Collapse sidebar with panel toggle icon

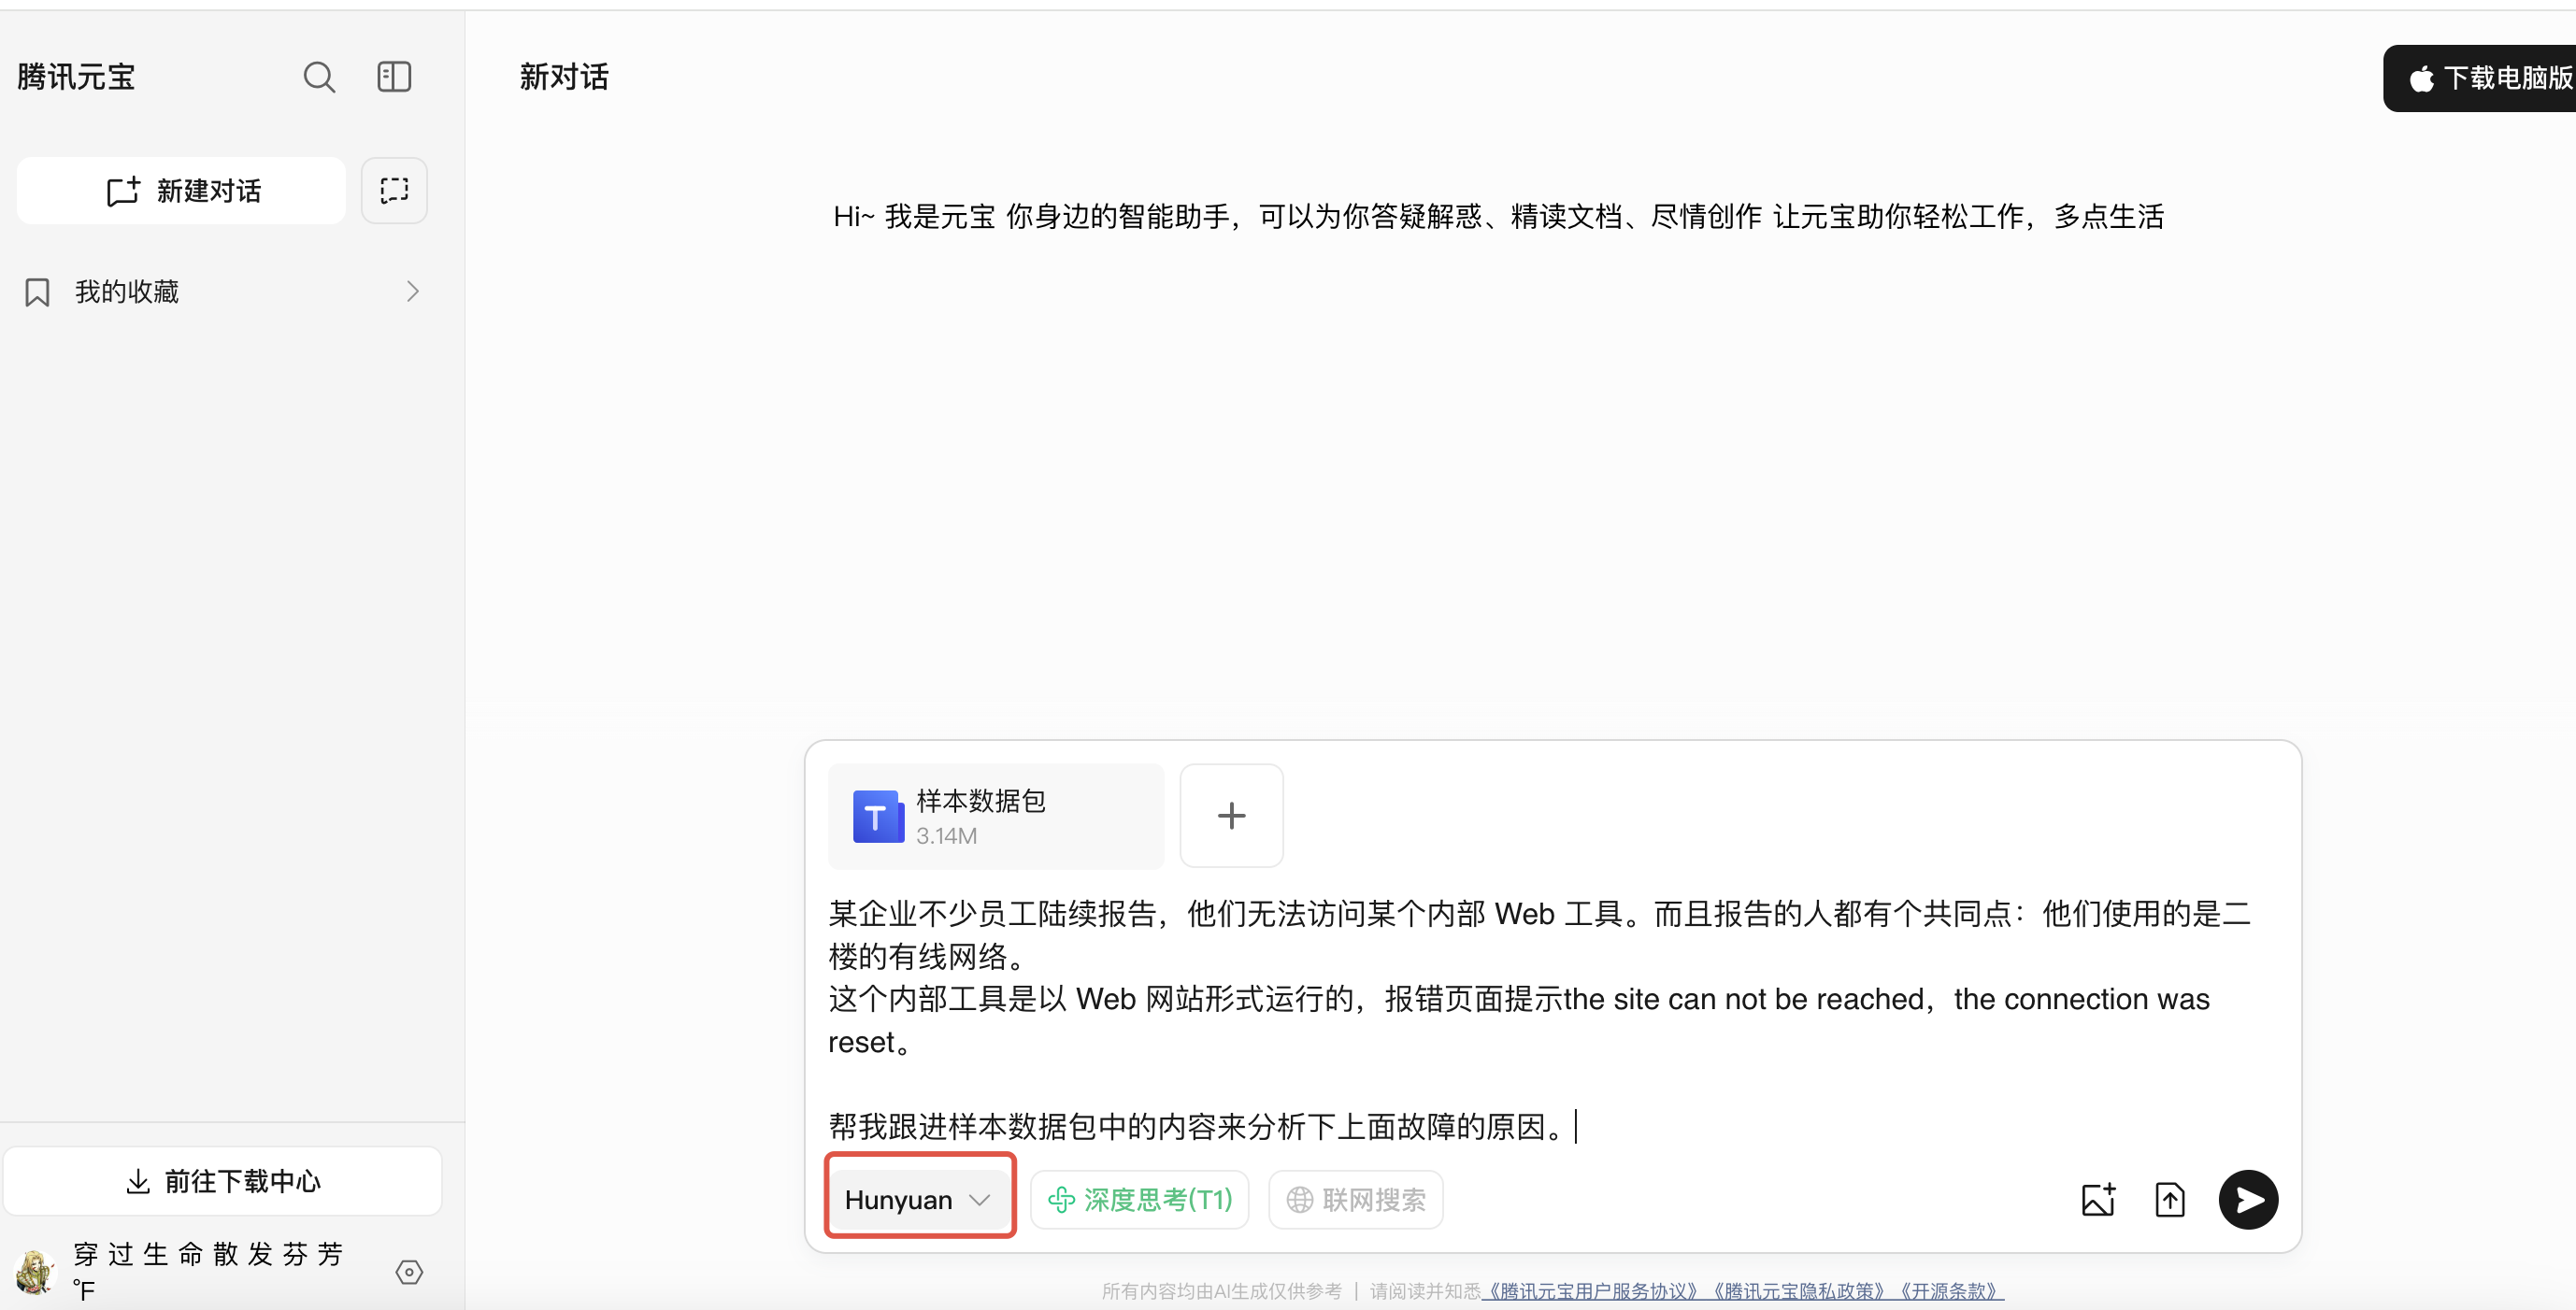click(394, 77)
